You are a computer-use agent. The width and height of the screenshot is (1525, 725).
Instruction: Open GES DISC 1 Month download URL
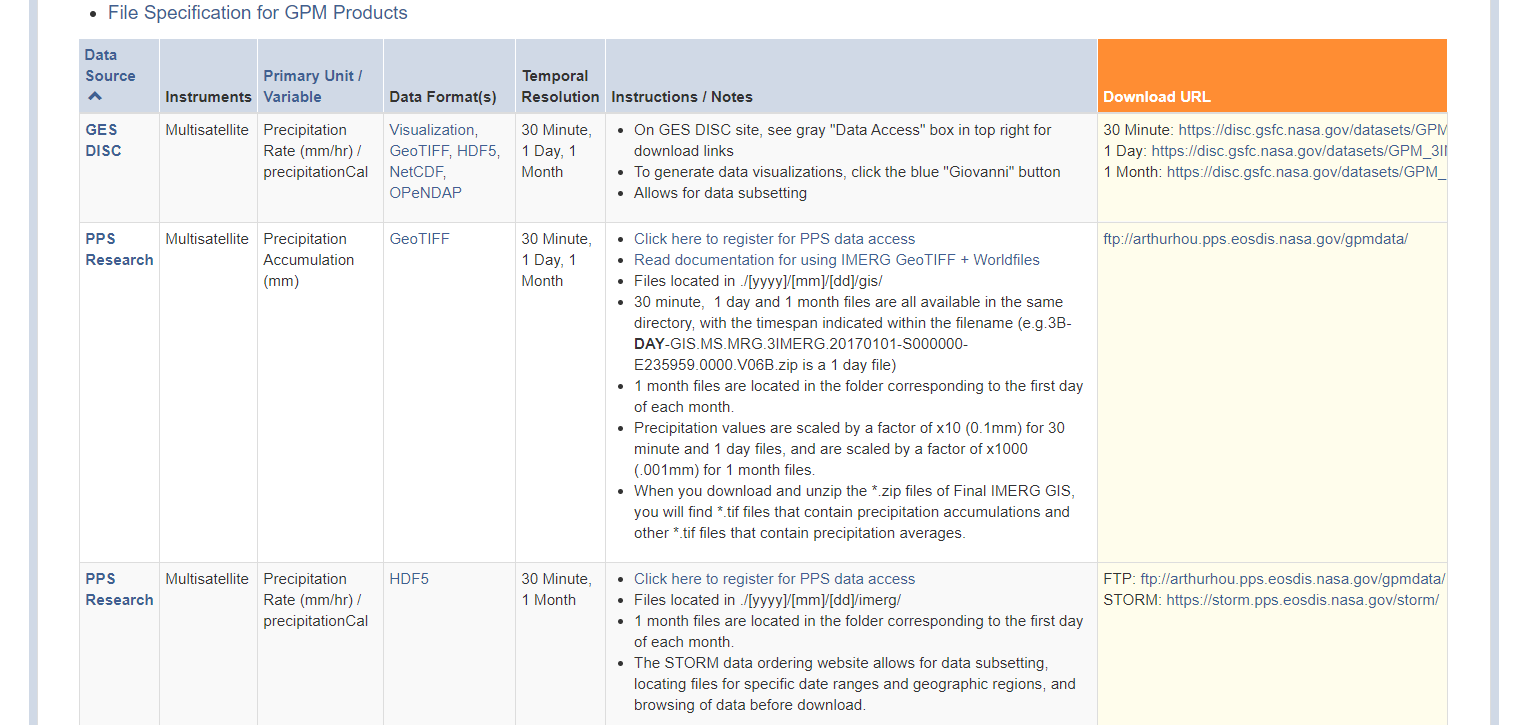[x=1307, y=172]
